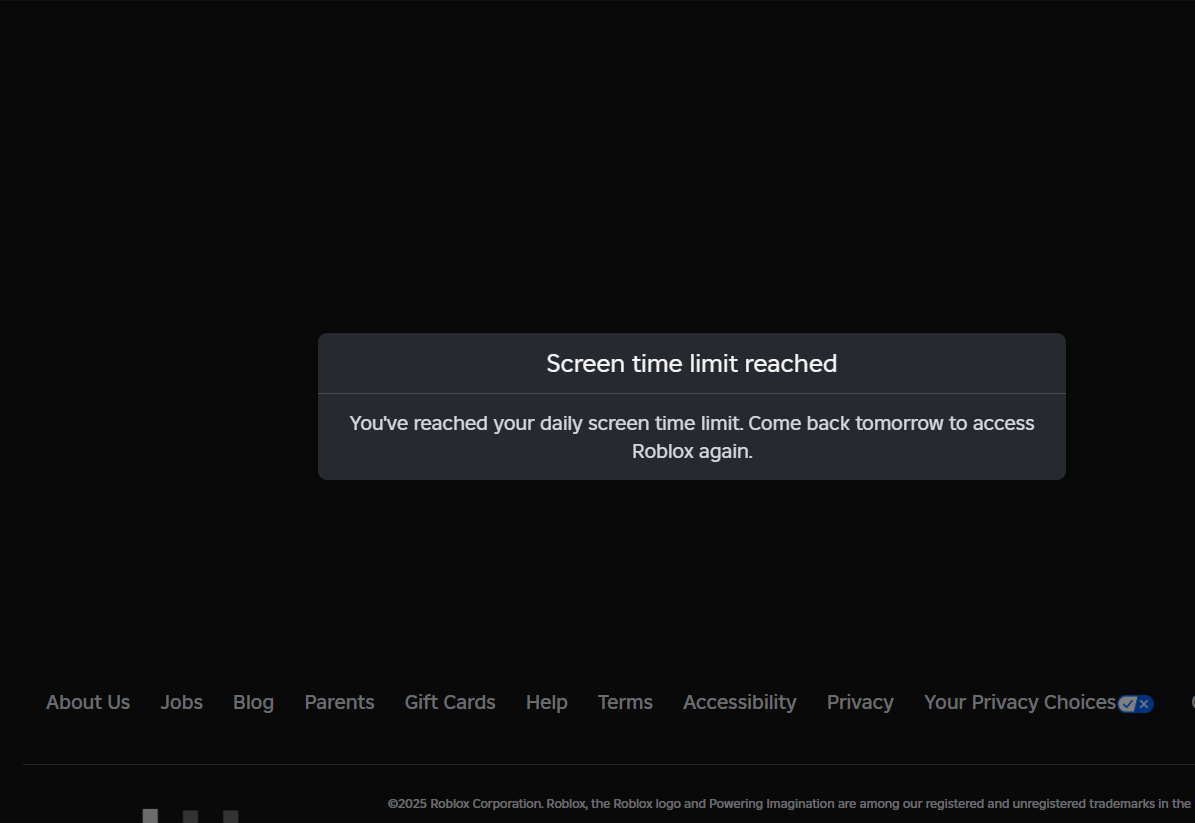Open the Privacy policy

coord(860,702)
